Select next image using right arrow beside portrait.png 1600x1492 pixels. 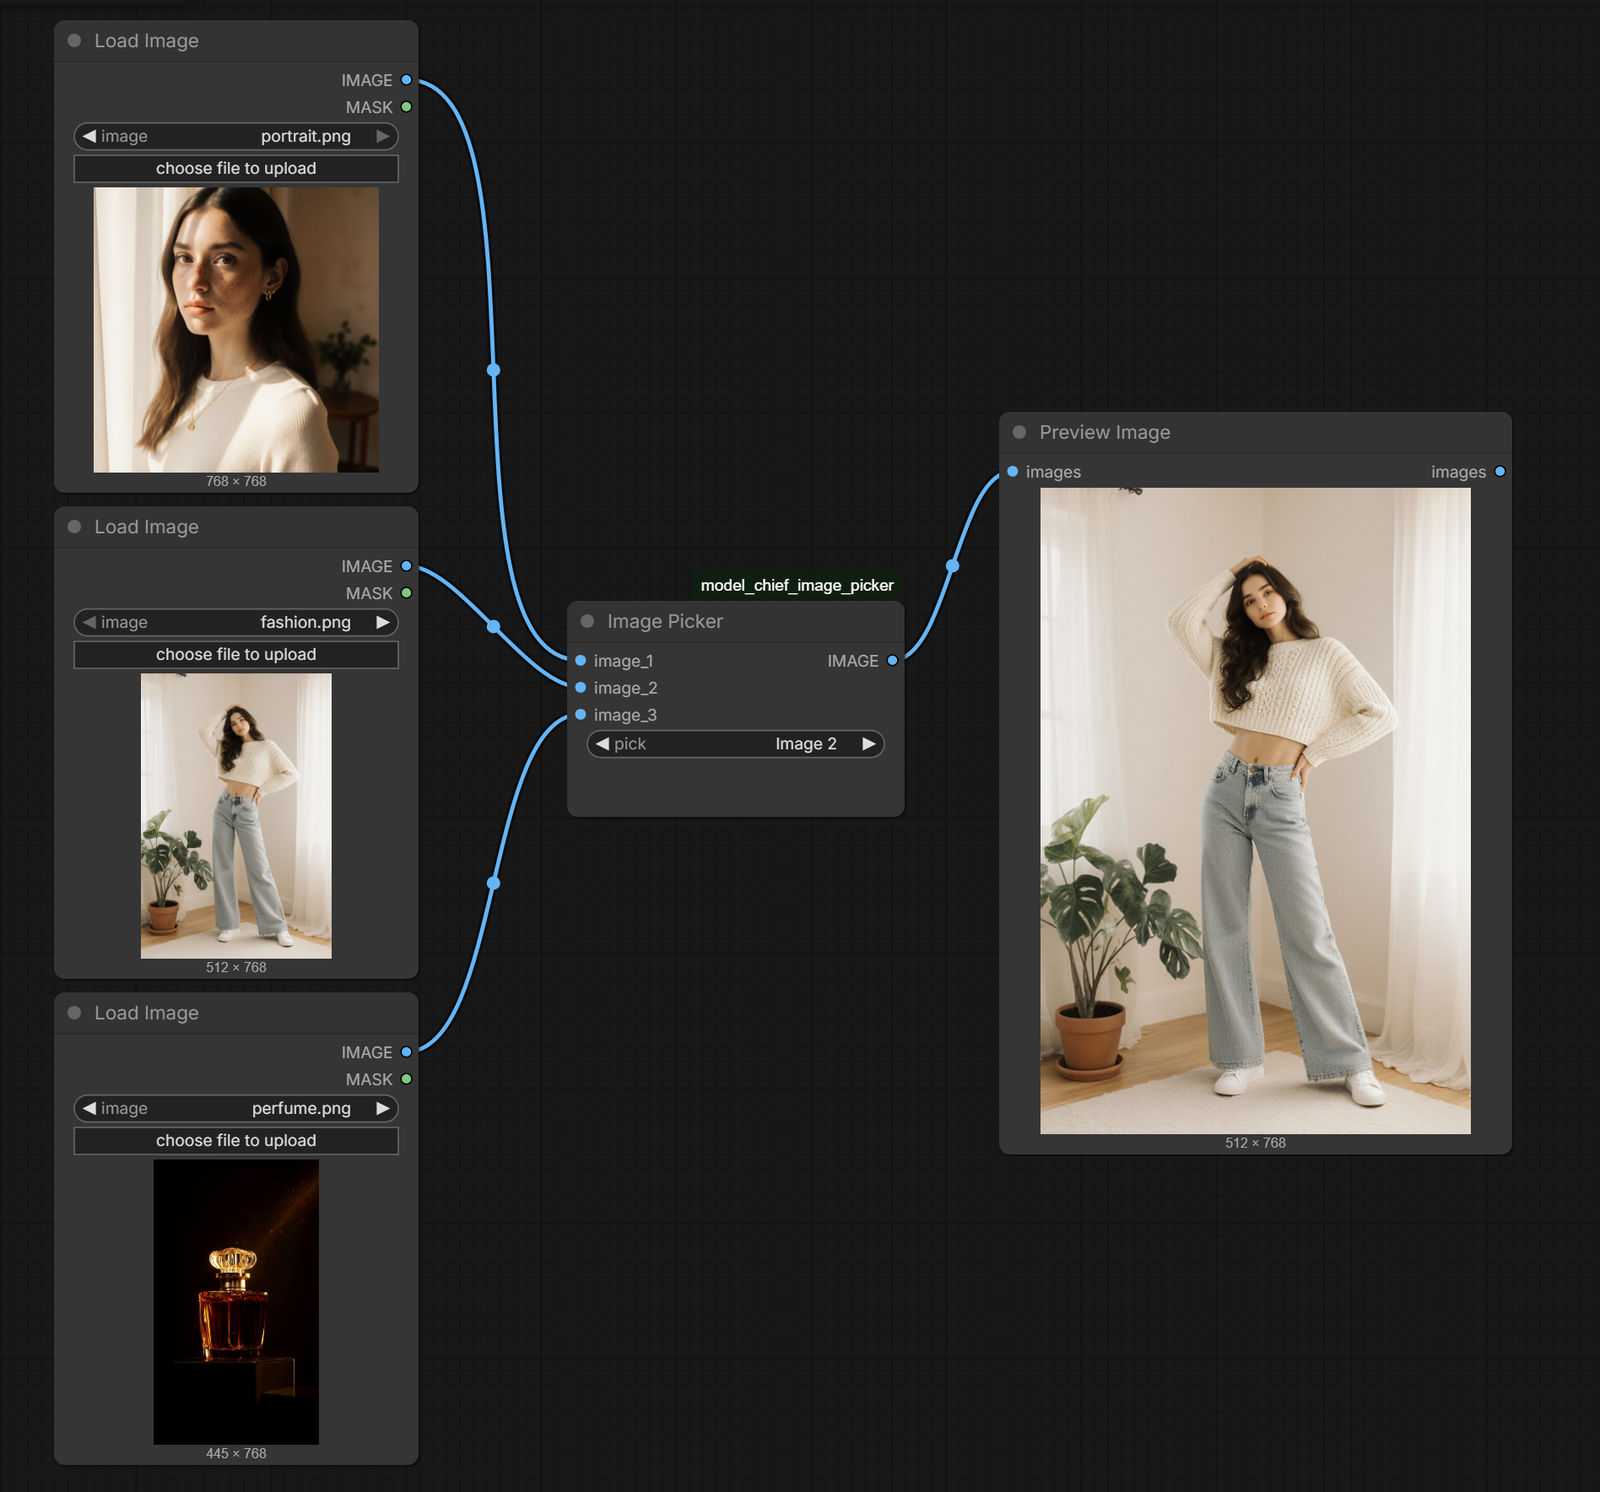[x=382, y=136]
